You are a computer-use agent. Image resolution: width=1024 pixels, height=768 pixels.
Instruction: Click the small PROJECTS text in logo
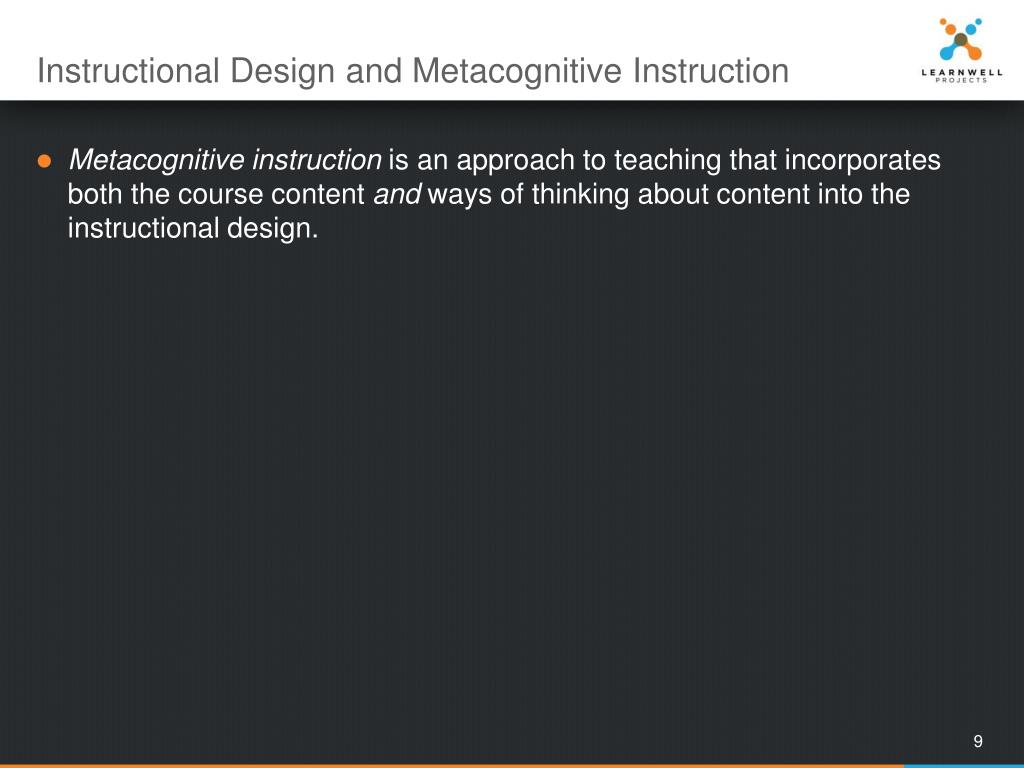pyautogui.click(x=960, y=80)
